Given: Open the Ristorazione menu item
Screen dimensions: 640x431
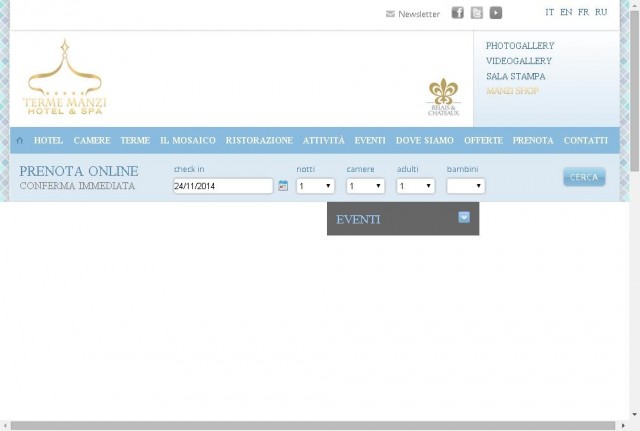Looking at the screenshot, I should pyautogui.click(x=259, y=140).
